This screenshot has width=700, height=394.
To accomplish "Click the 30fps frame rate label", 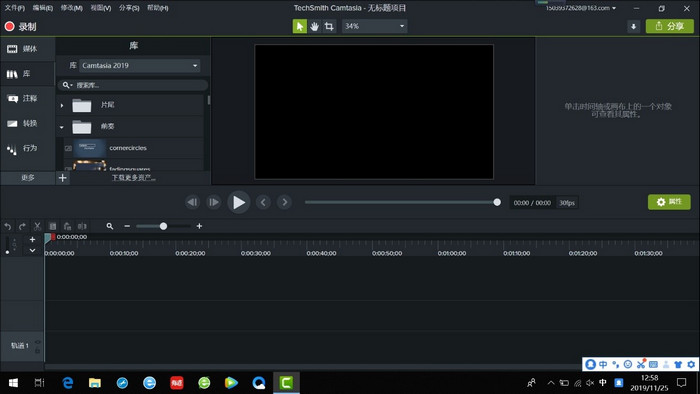I will click(567, 203).
